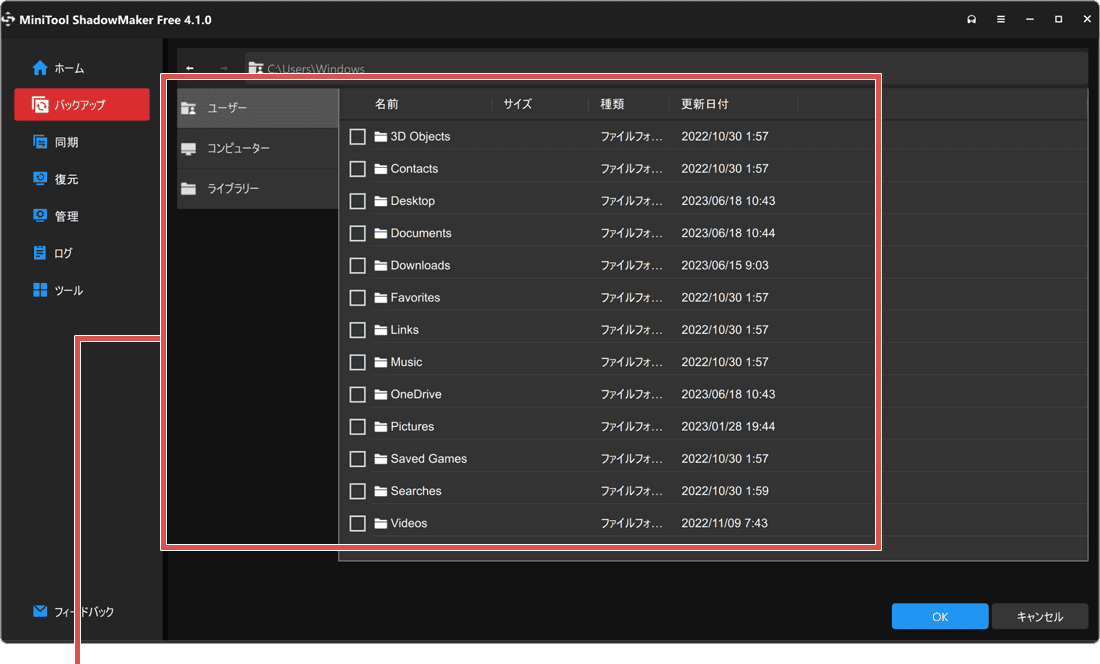Open the ツール (Tools) grid icon

point(40,290)
